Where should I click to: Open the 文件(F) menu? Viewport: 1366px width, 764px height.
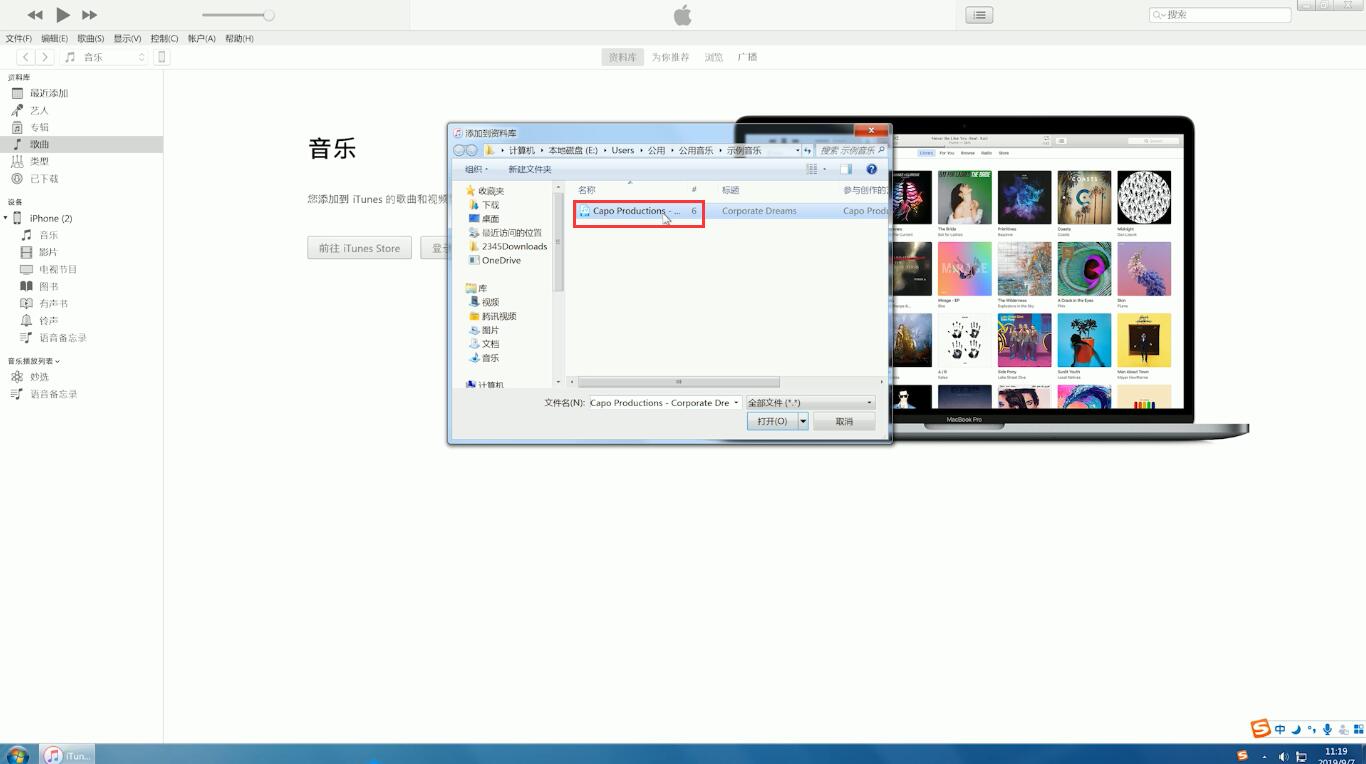point(18,38)
